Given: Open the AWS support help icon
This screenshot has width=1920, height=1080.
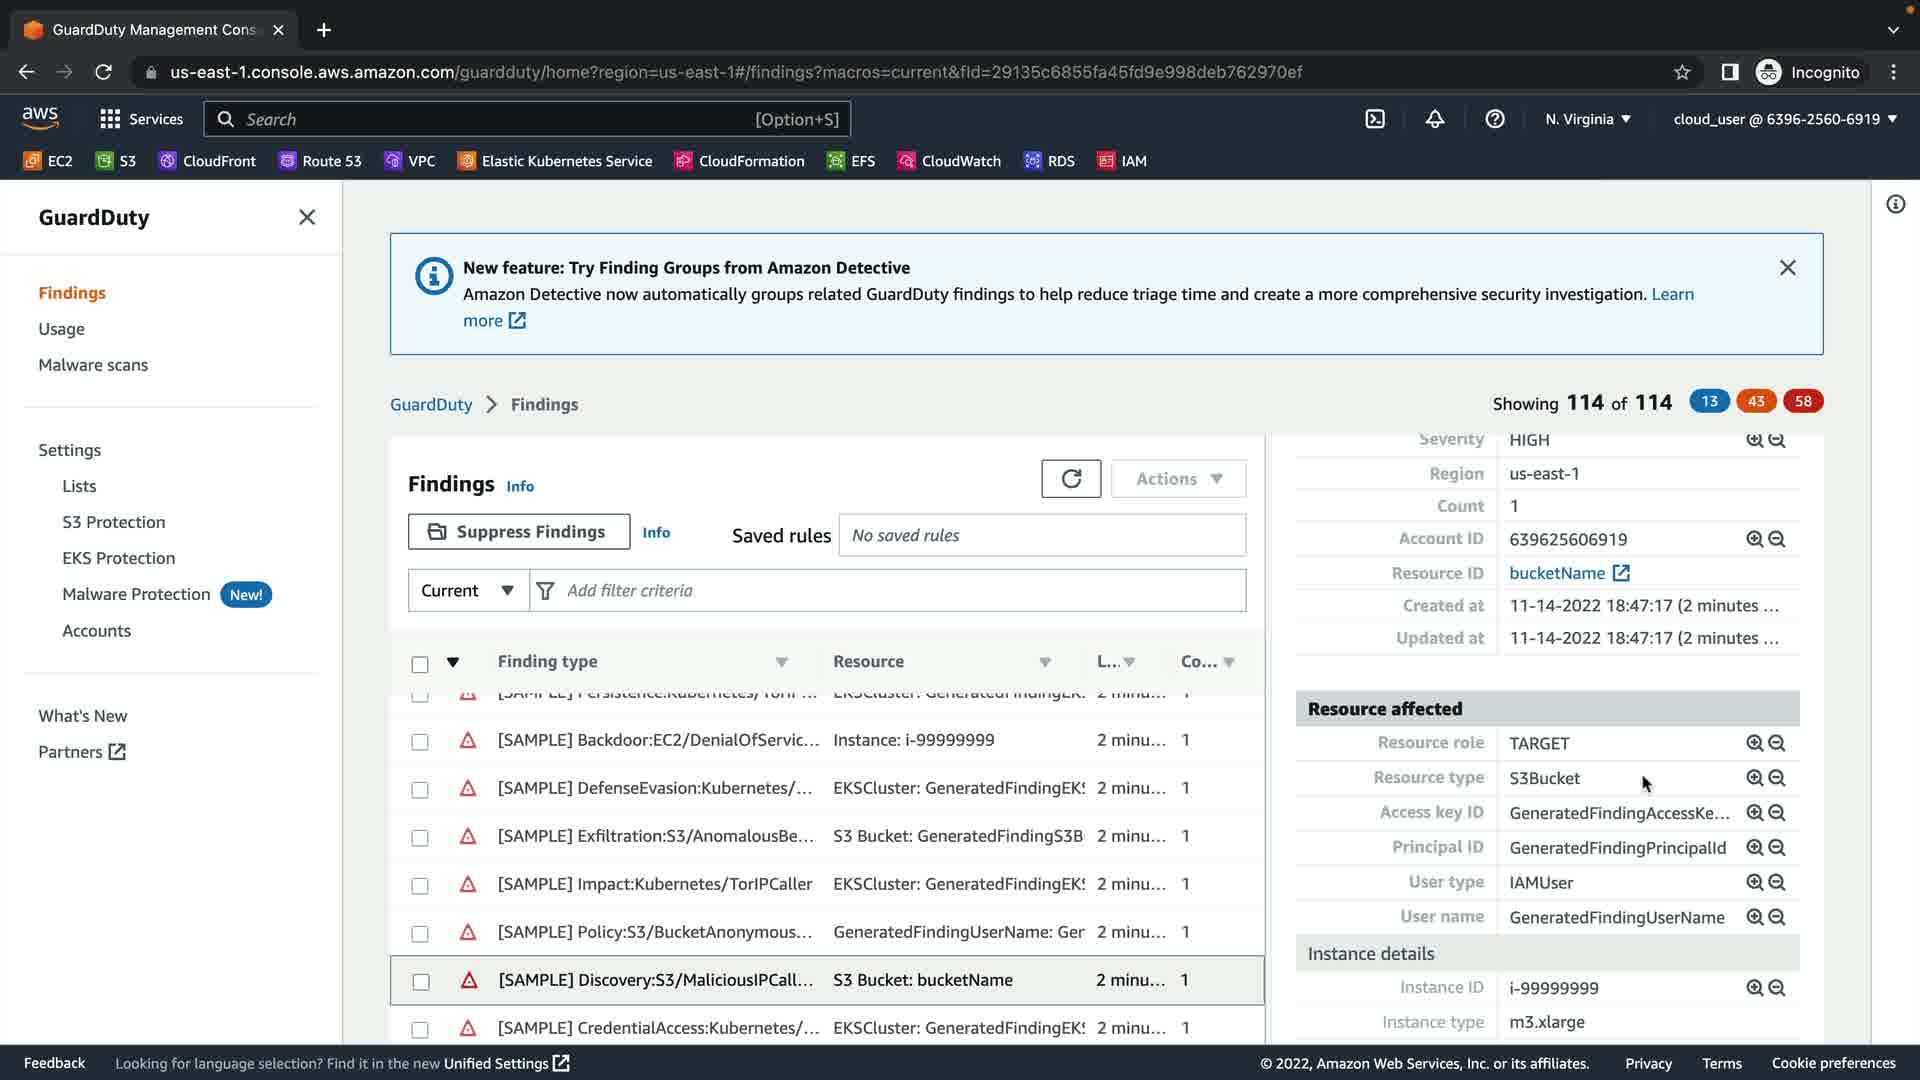Looking at the screenshot, I should coord(1494,119).
